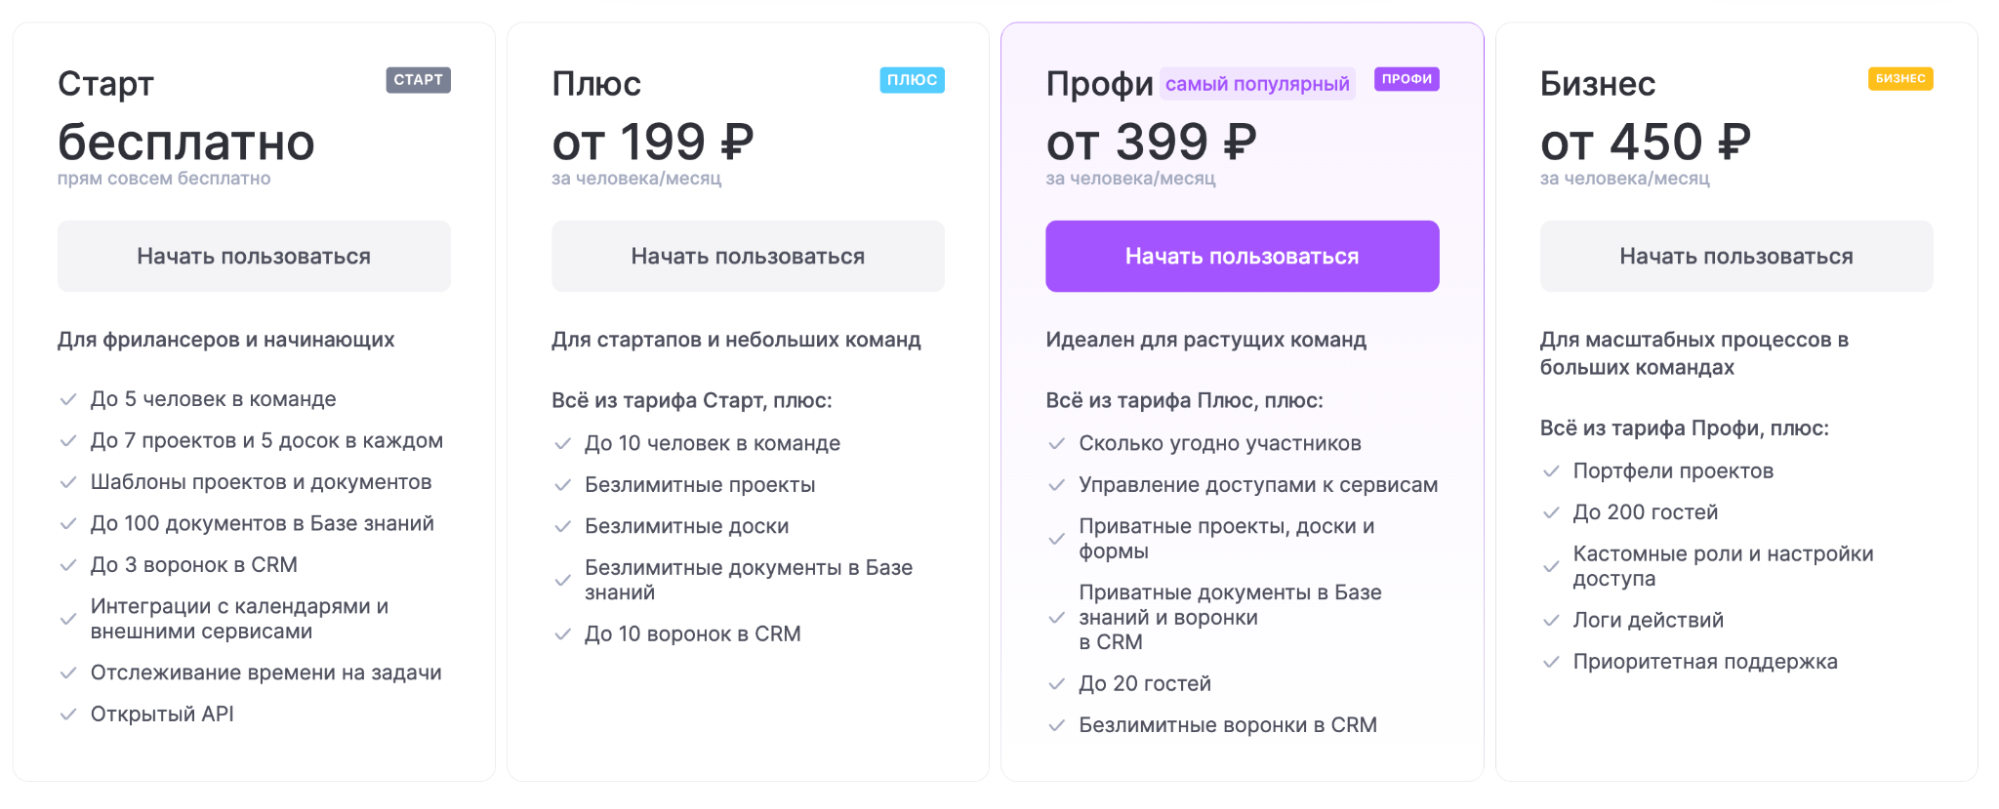Start using the Бизнес plan
This screenshot has width=1999, height=809.
(x=1736, y=256)
